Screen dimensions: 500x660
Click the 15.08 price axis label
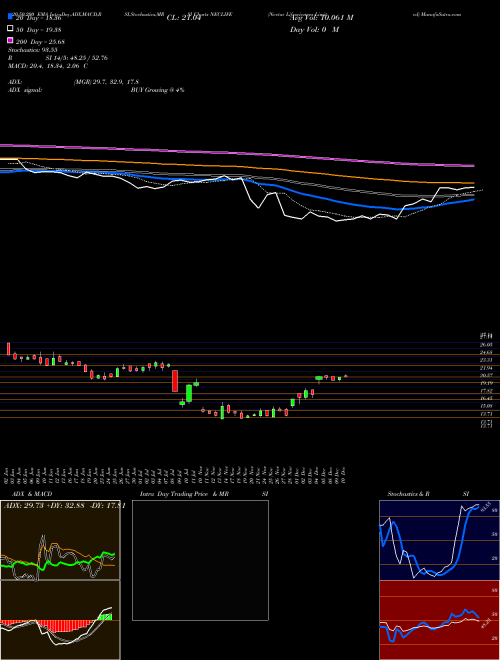tap(487, 406)
